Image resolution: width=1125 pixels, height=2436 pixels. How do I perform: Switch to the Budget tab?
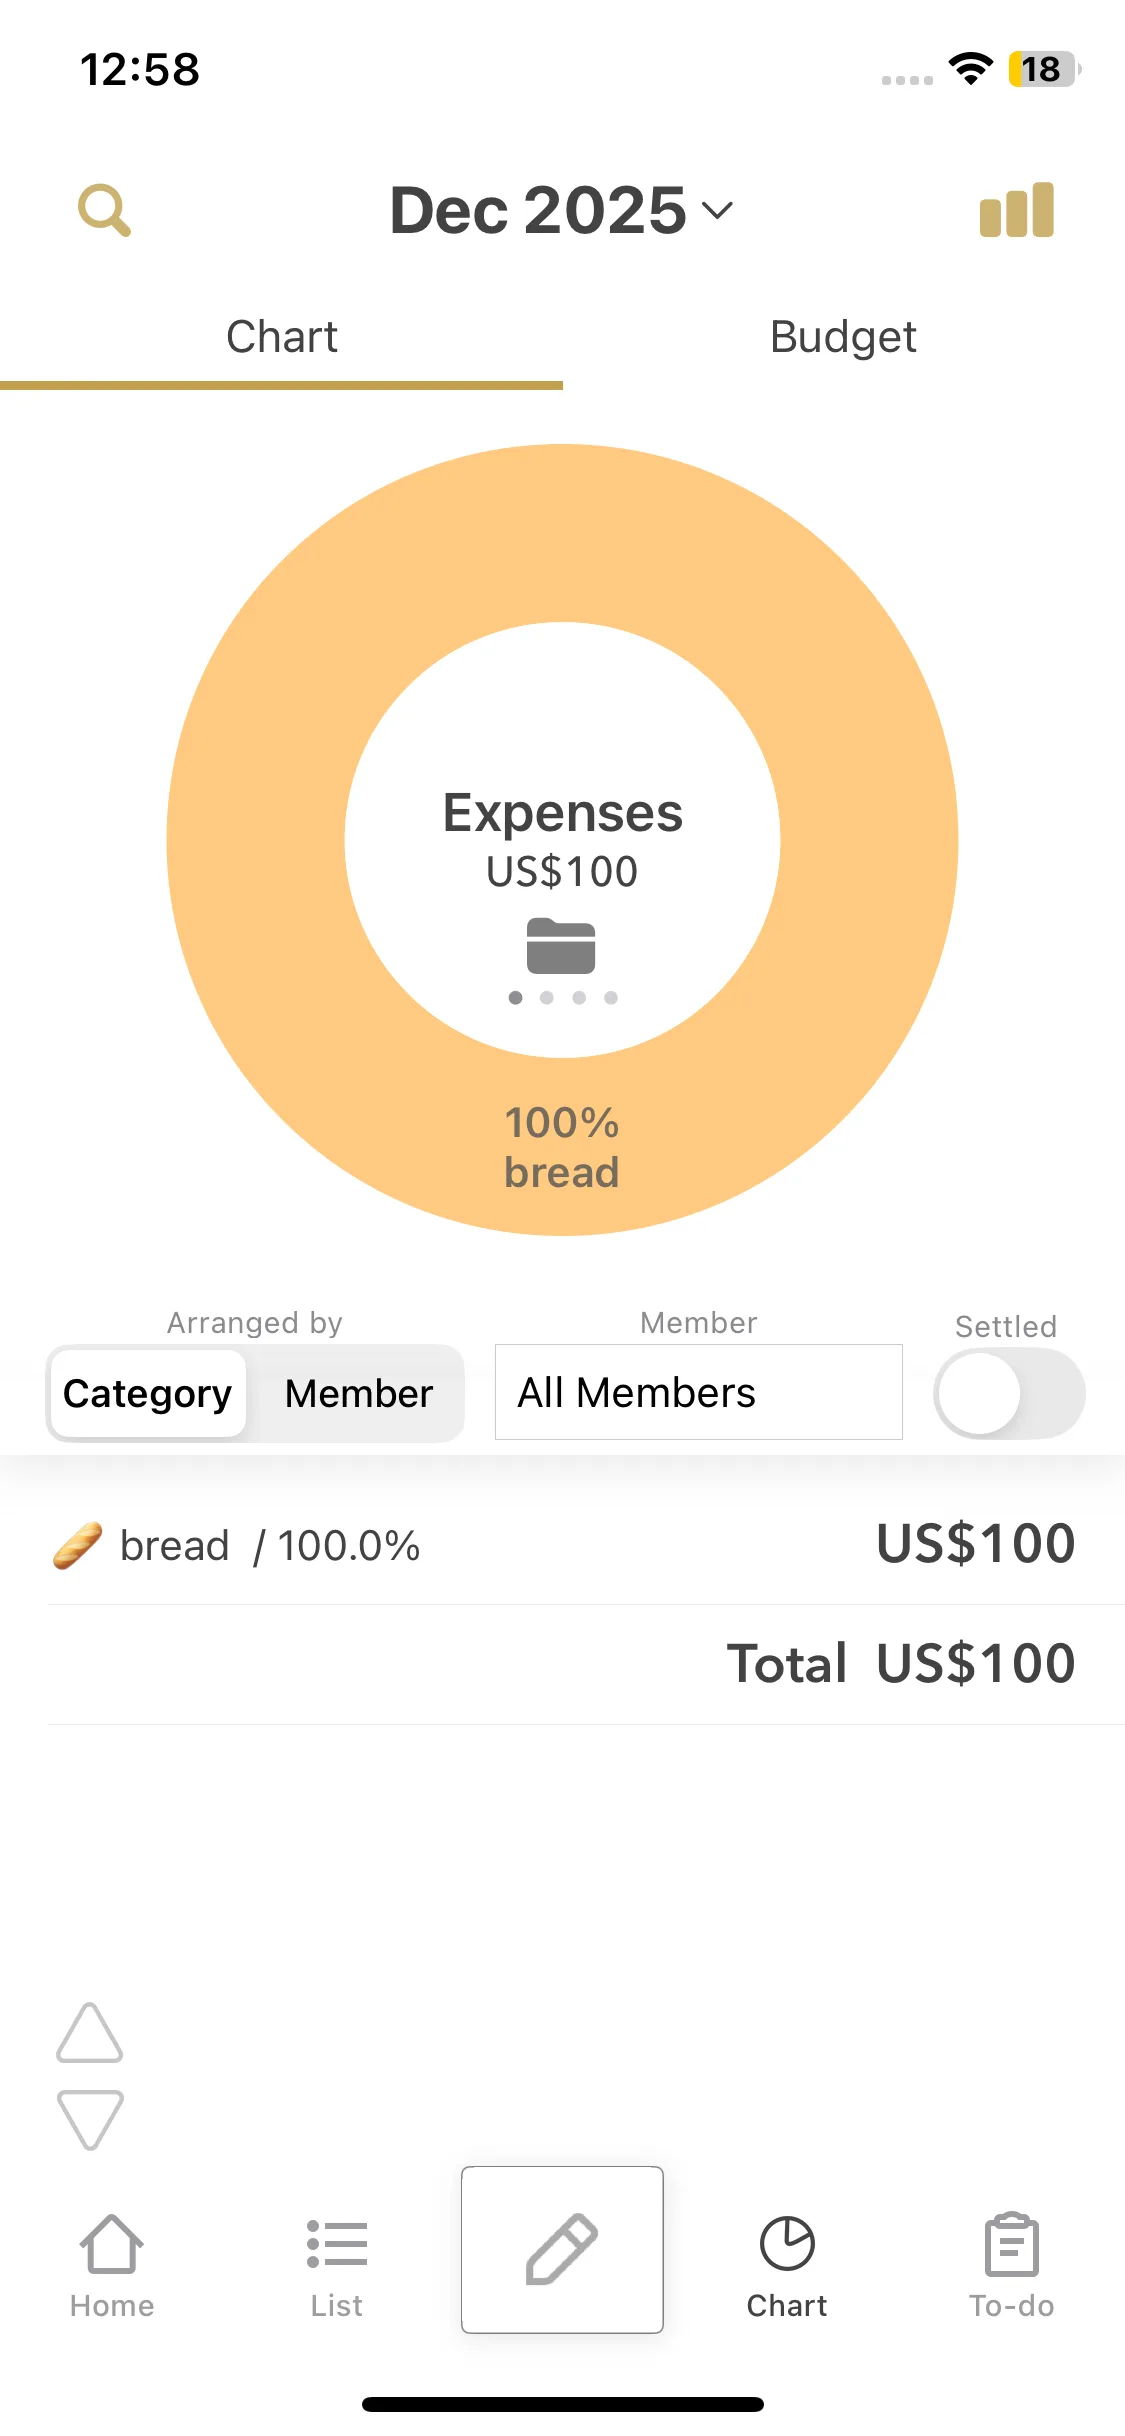click(x=843, y=337)
